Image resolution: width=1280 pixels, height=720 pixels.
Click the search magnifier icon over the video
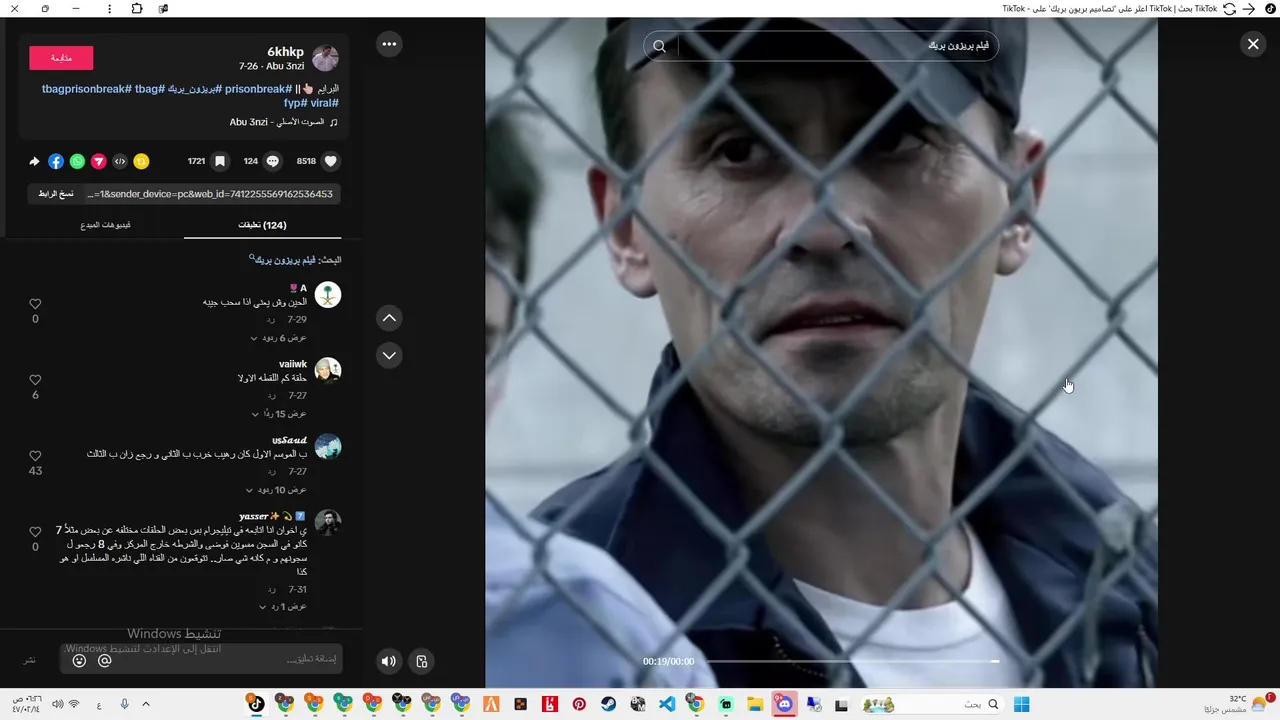[x=659, y=46]
